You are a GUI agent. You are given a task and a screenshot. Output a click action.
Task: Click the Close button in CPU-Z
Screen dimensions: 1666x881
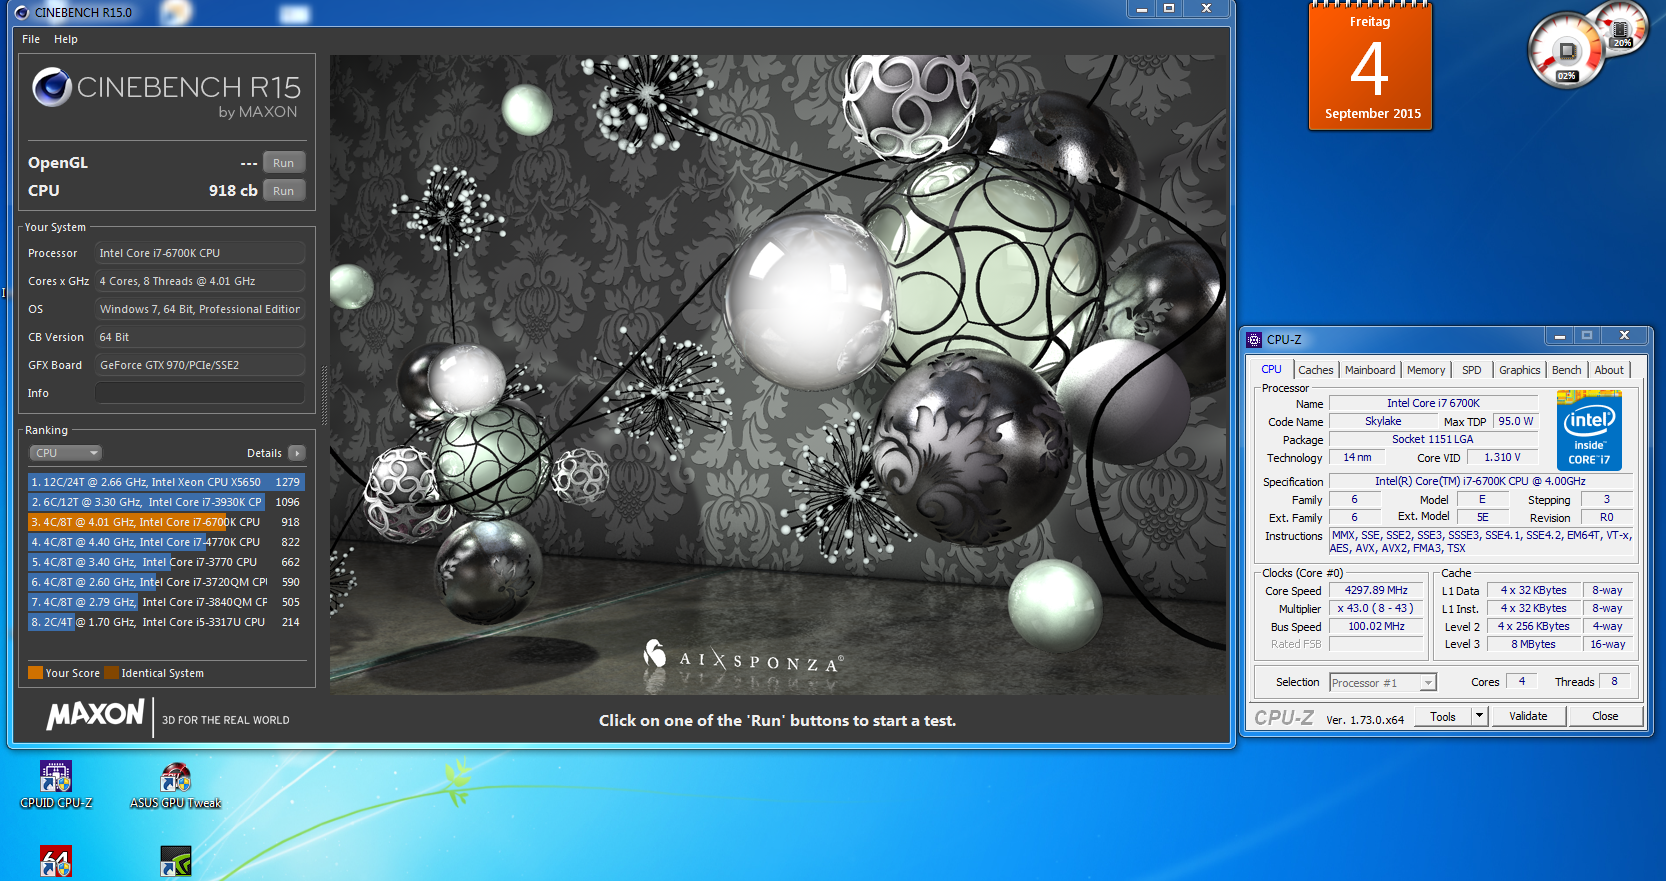click(x=1605, y=716)
